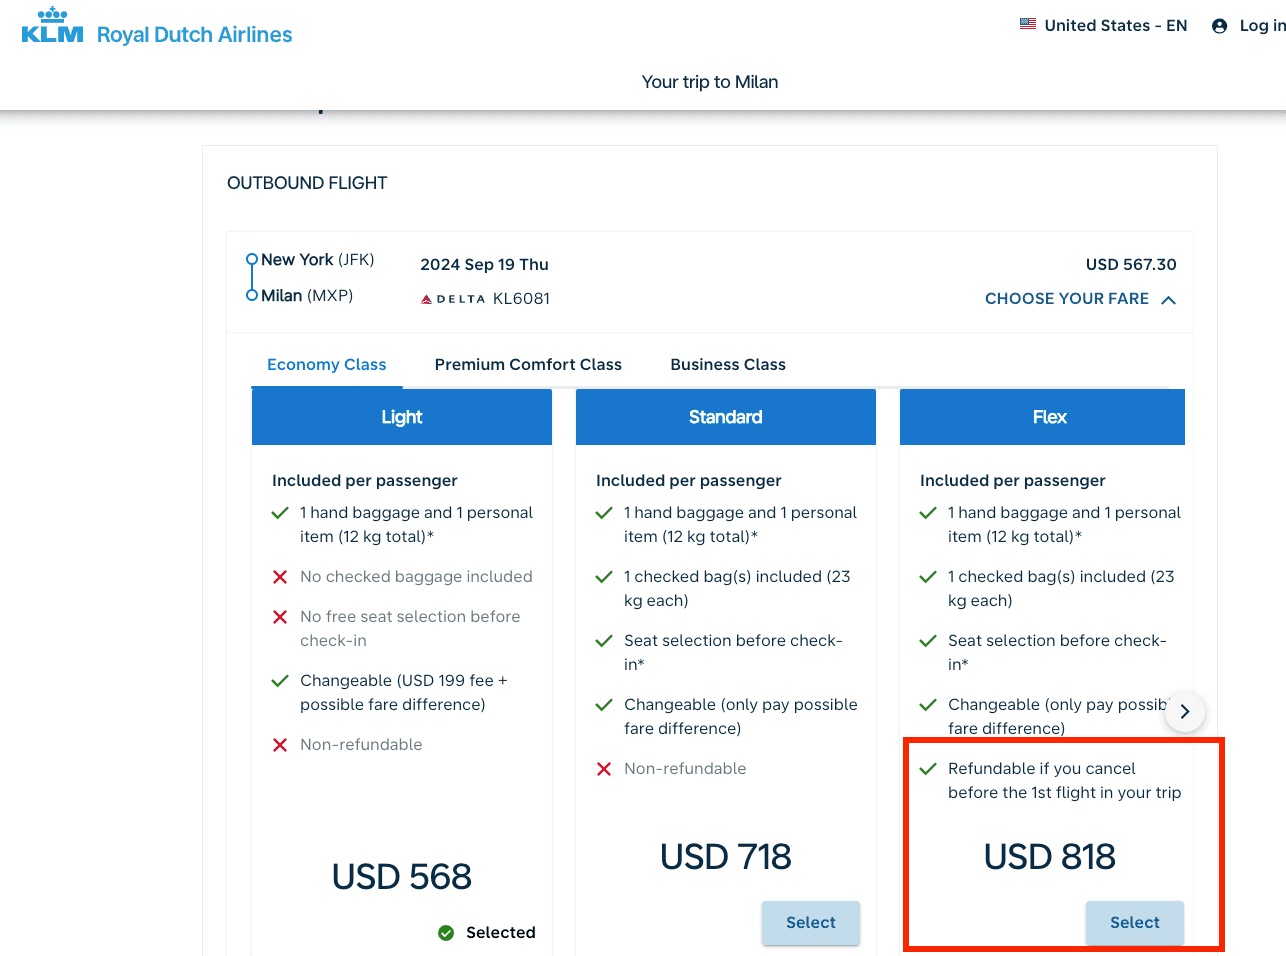Click the Flex fare header
The width and height of the screenshot is (1286, 956).
[1048, 417]
